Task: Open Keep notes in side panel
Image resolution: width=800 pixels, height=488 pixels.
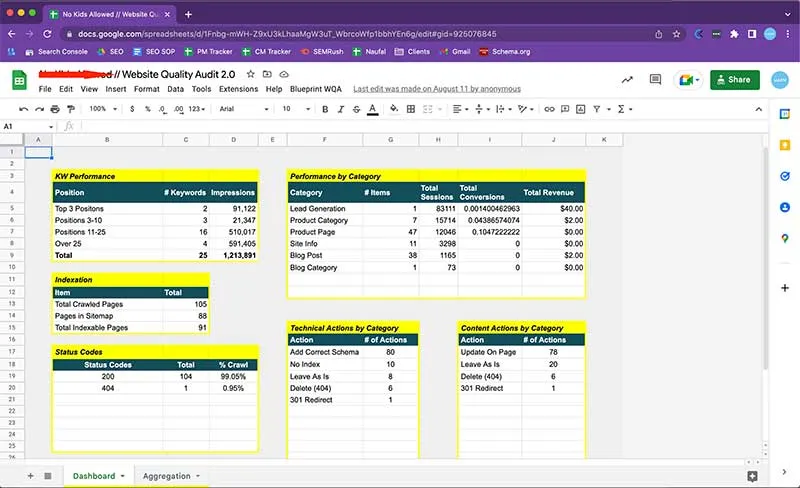Action: pos(785,145)
